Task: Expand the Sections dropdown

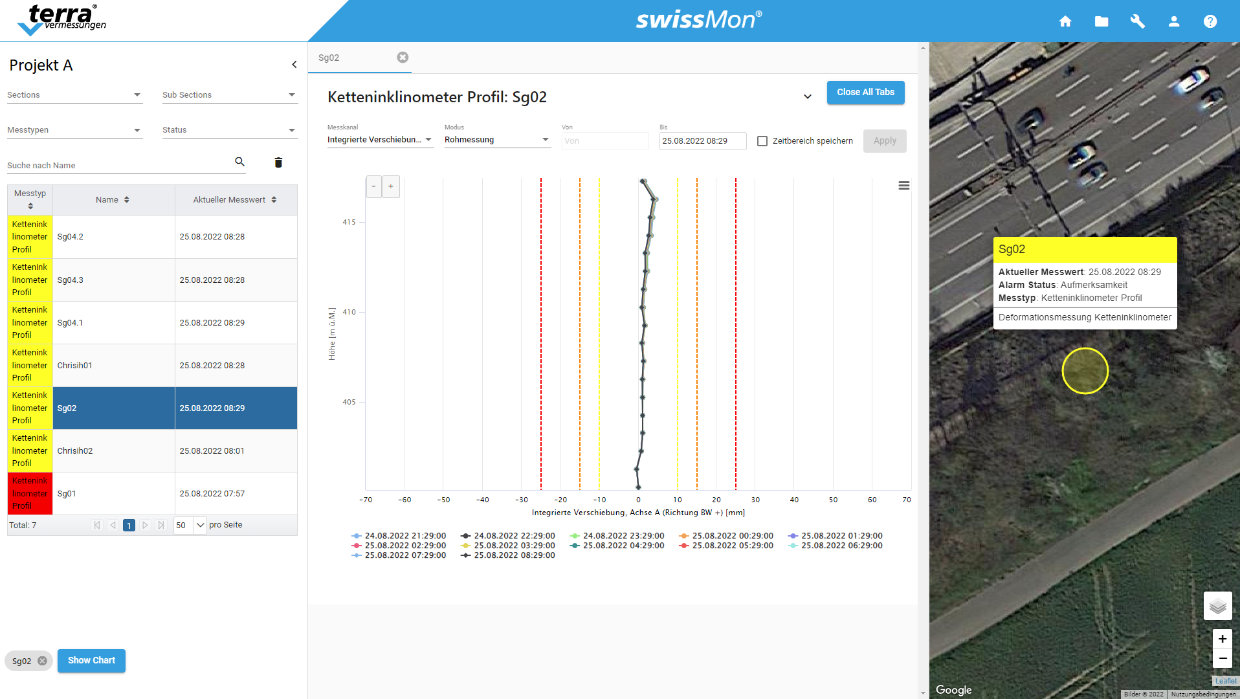Action: [x=75, y=95]
